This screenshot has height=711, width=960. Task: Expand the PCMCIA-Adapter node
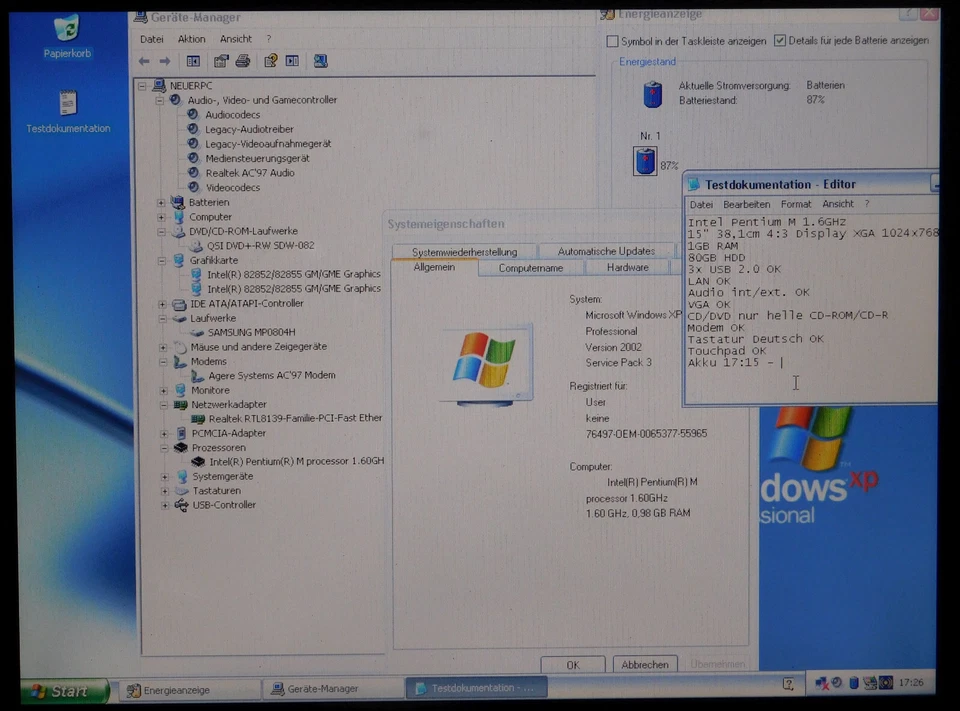(164, 434)
